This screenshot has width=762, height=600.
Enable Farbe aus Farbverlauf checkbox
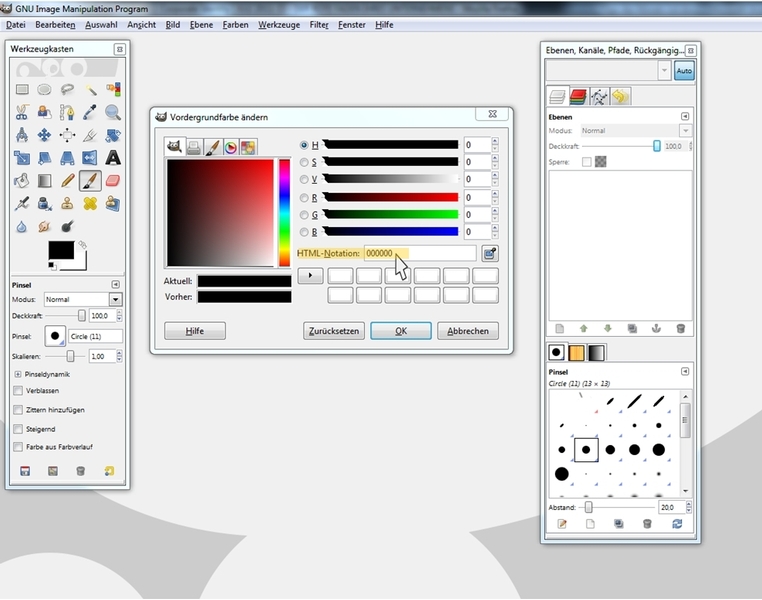click(18, 446)
